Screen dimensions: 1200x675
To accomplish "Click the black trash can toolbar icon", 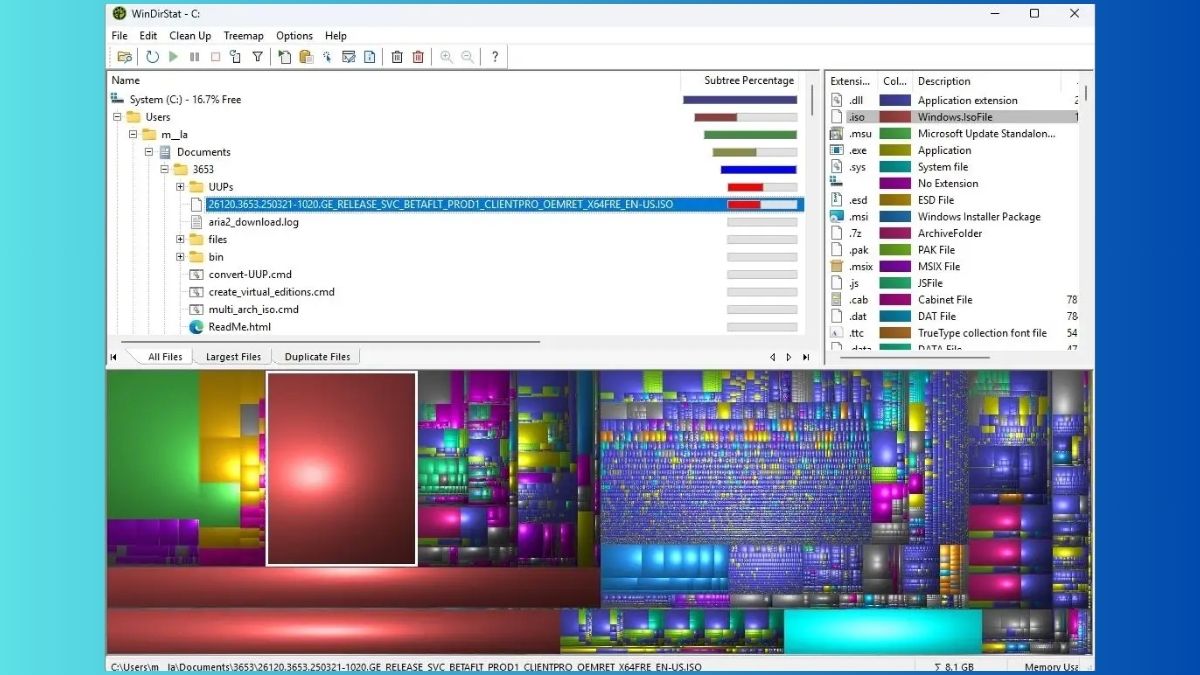I will click(397, 57).
